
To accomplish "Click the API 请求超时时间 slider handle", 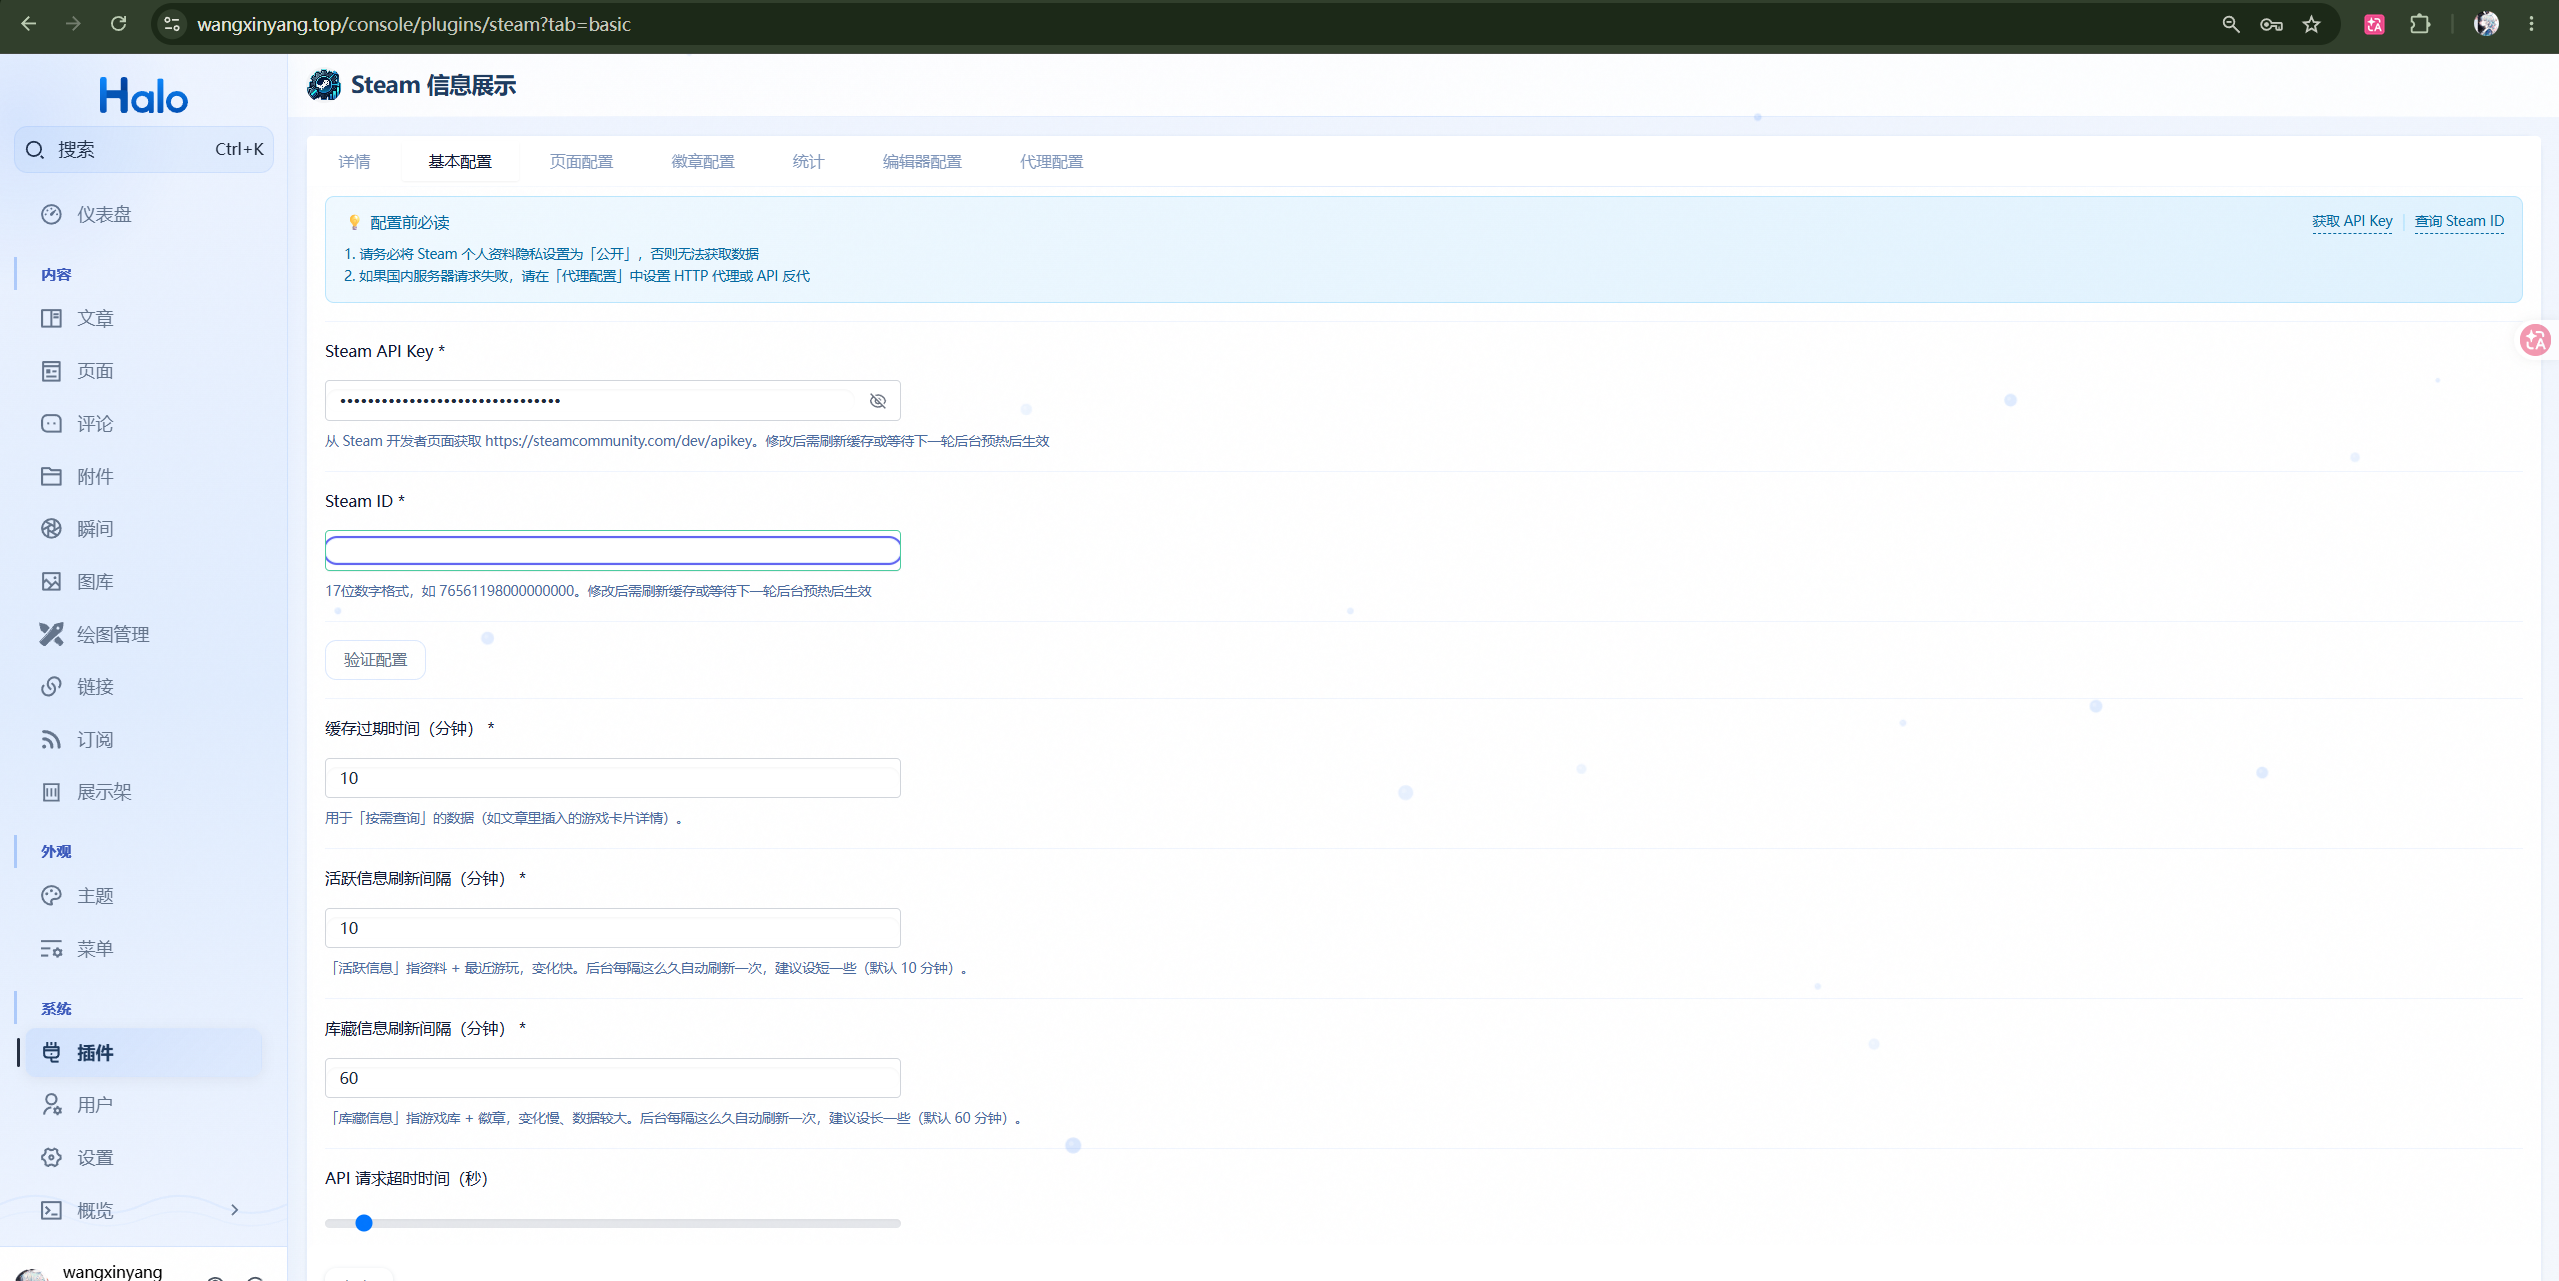I will tap(364, 1223).
